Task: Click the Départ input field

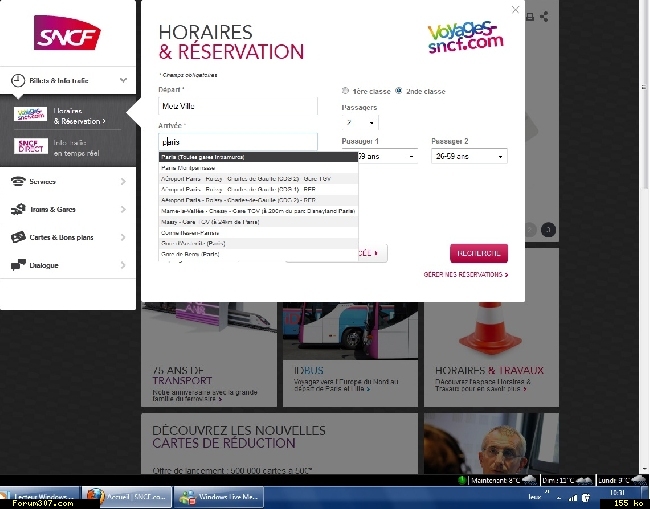Action: point(237,105)
